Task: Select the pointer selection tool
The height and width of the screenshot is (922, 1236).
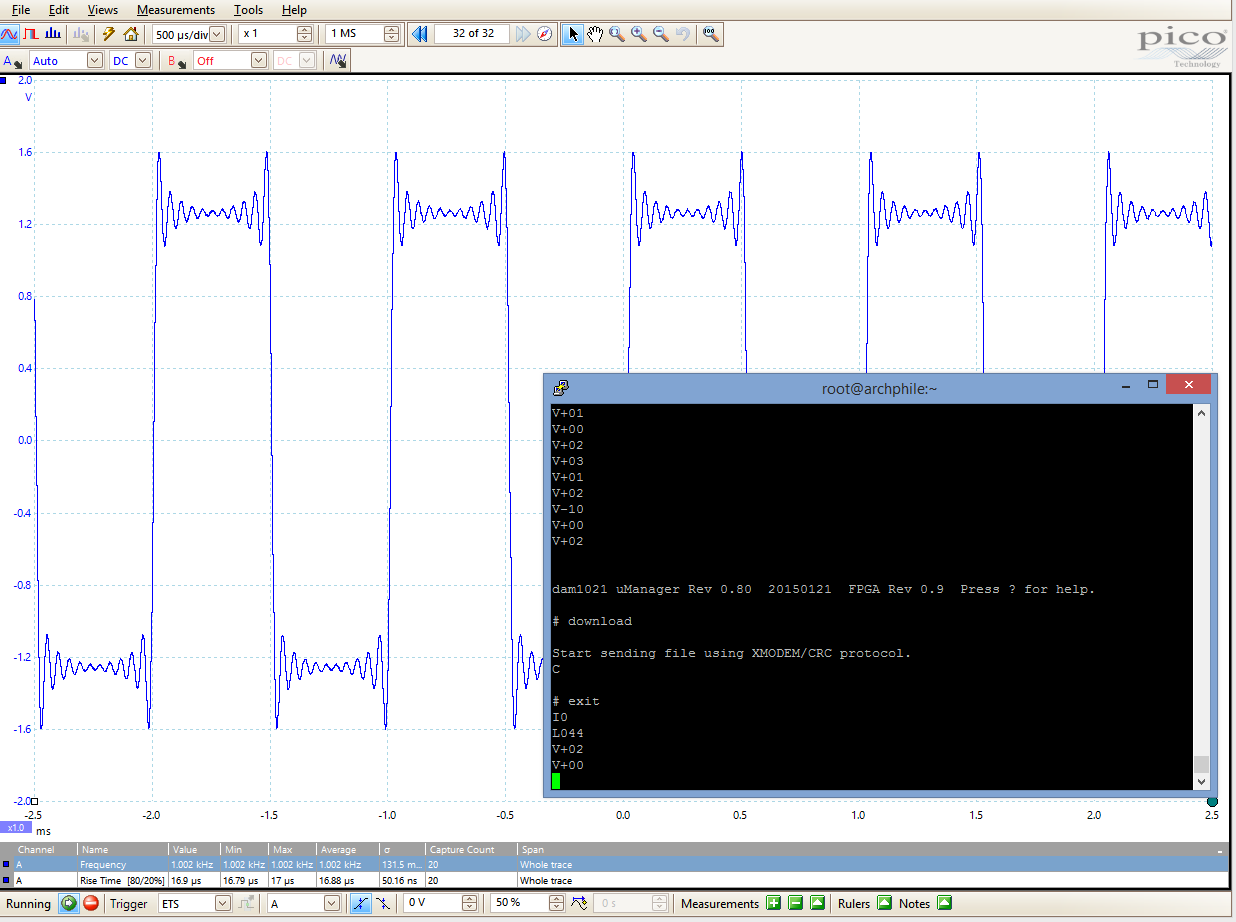Action: pos(573,34)
